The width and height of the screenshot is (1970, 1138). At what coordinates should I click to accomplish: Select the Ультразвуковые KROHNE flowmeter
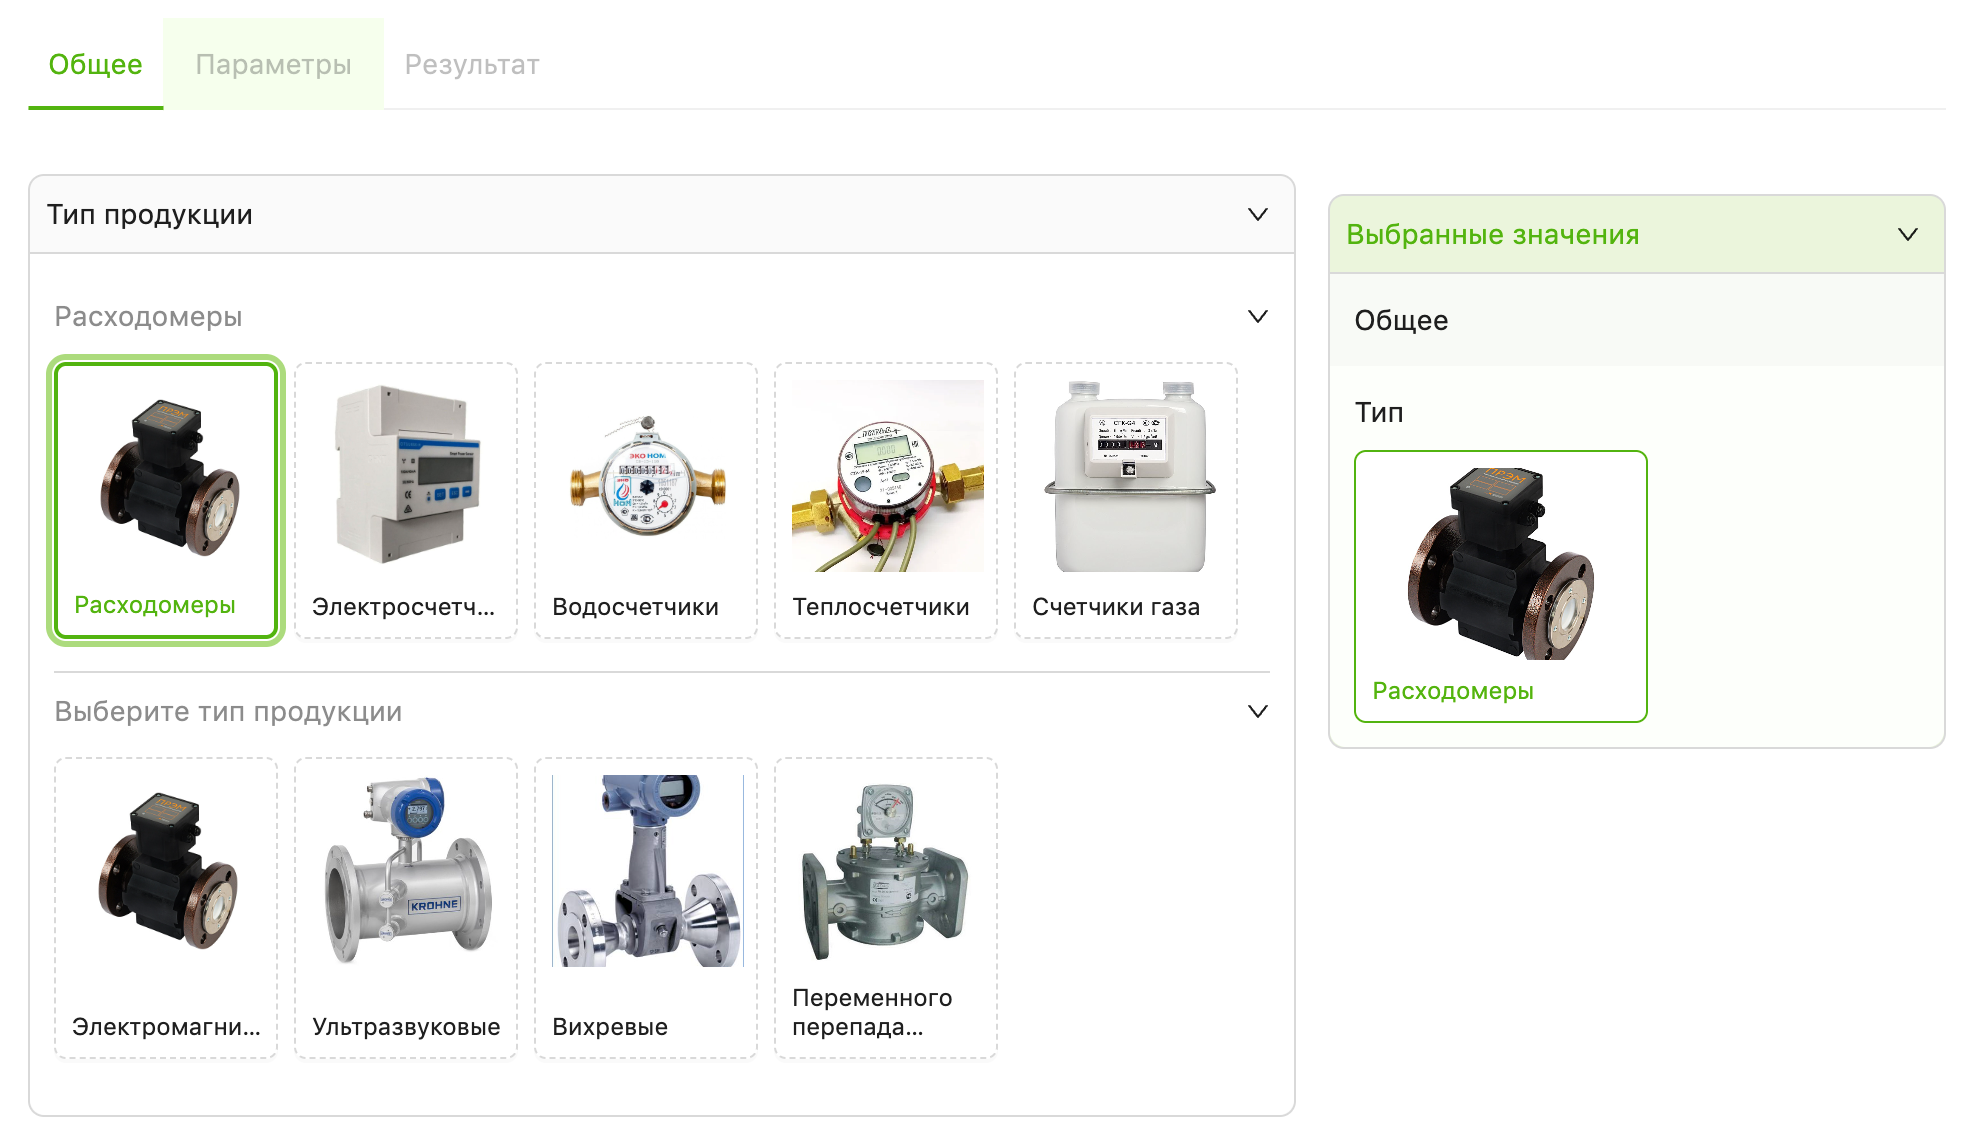(x=406, y=907)
